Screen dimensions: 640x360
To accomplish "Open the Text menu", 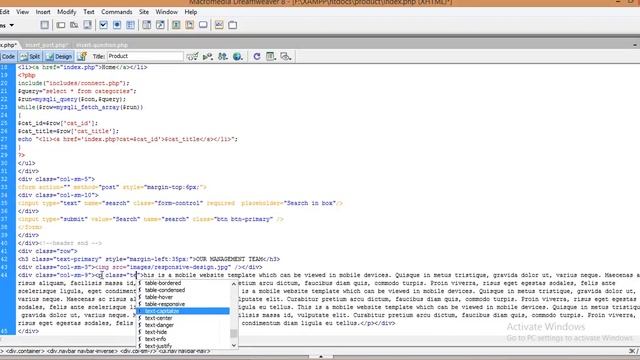I will 89,12.
